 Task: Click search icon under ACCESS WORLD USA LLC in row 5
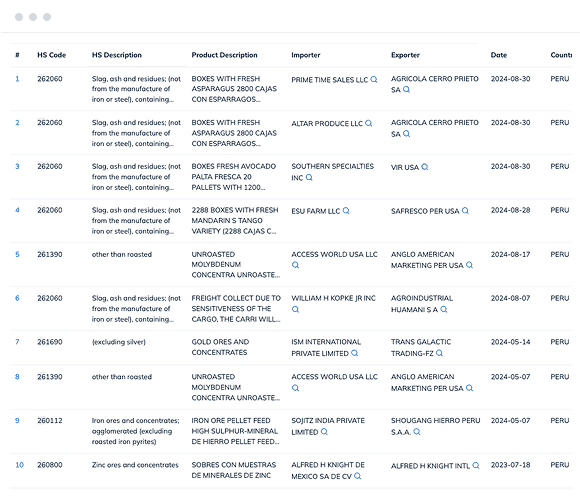click(x=295, y=265)
